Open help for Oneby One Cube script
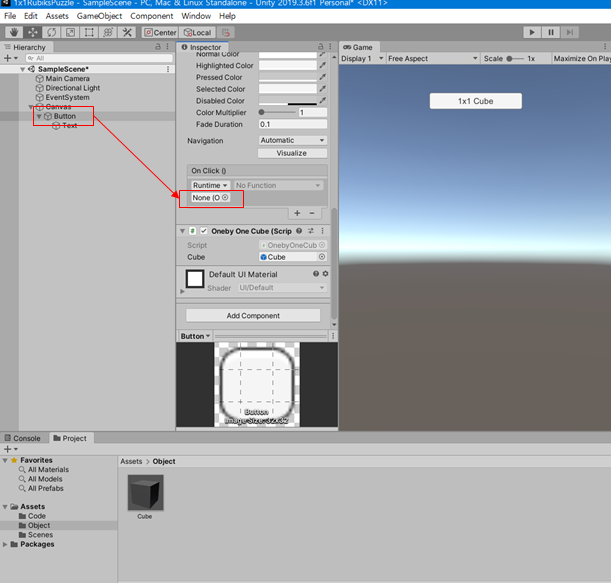Viewport: 611px width, 583px height. coord(299,231)
